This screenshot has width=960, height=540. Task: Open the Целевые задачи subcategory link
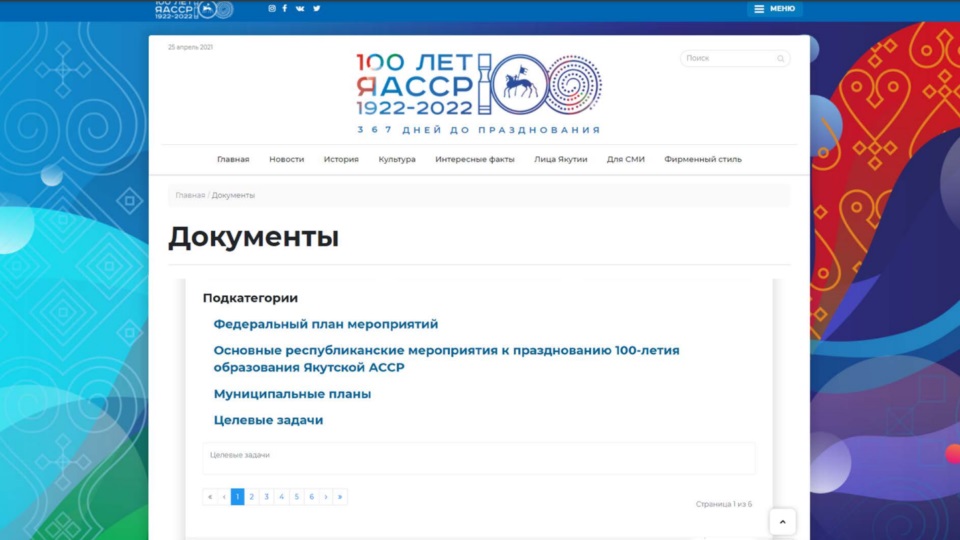[268, 420]
